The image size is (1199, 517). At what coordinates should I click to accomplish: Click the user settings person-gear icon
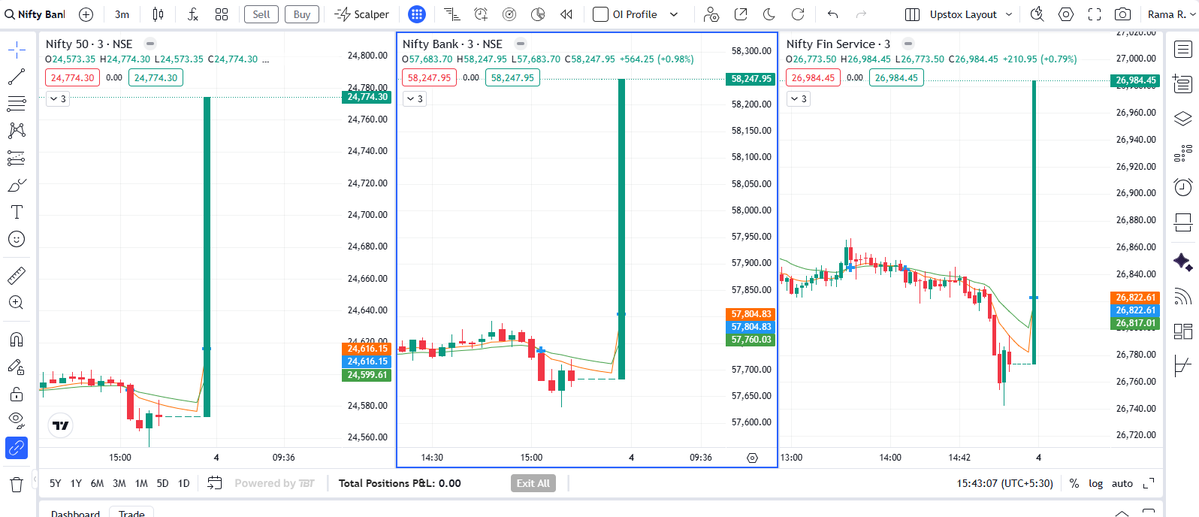point(711,14)
